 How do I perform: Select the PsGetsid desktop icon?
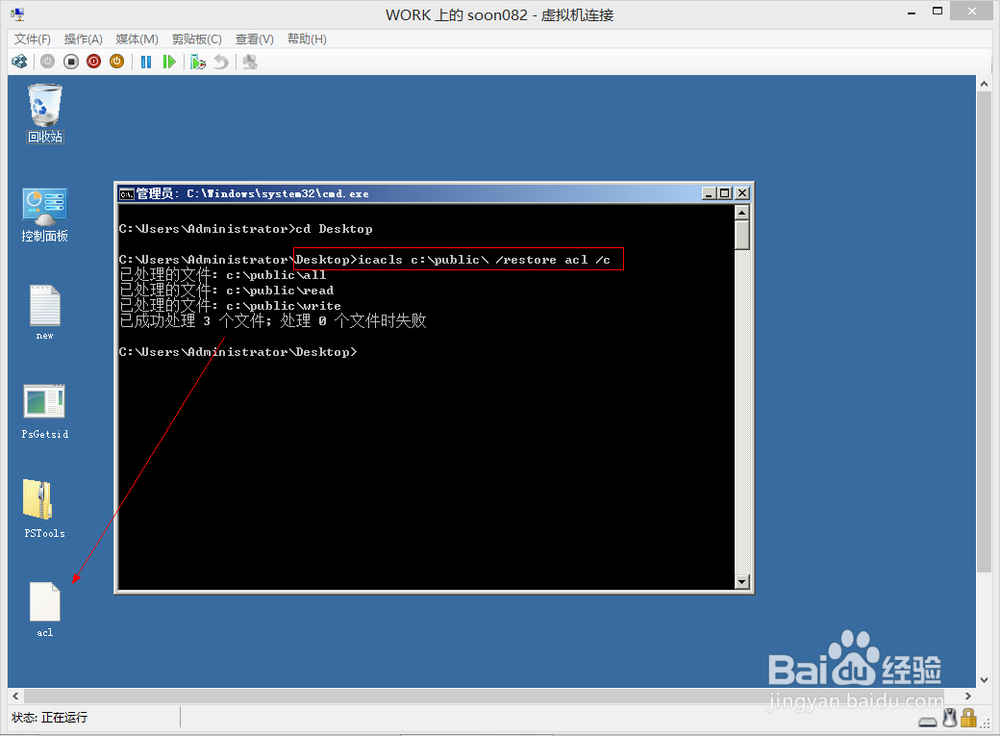45,411
